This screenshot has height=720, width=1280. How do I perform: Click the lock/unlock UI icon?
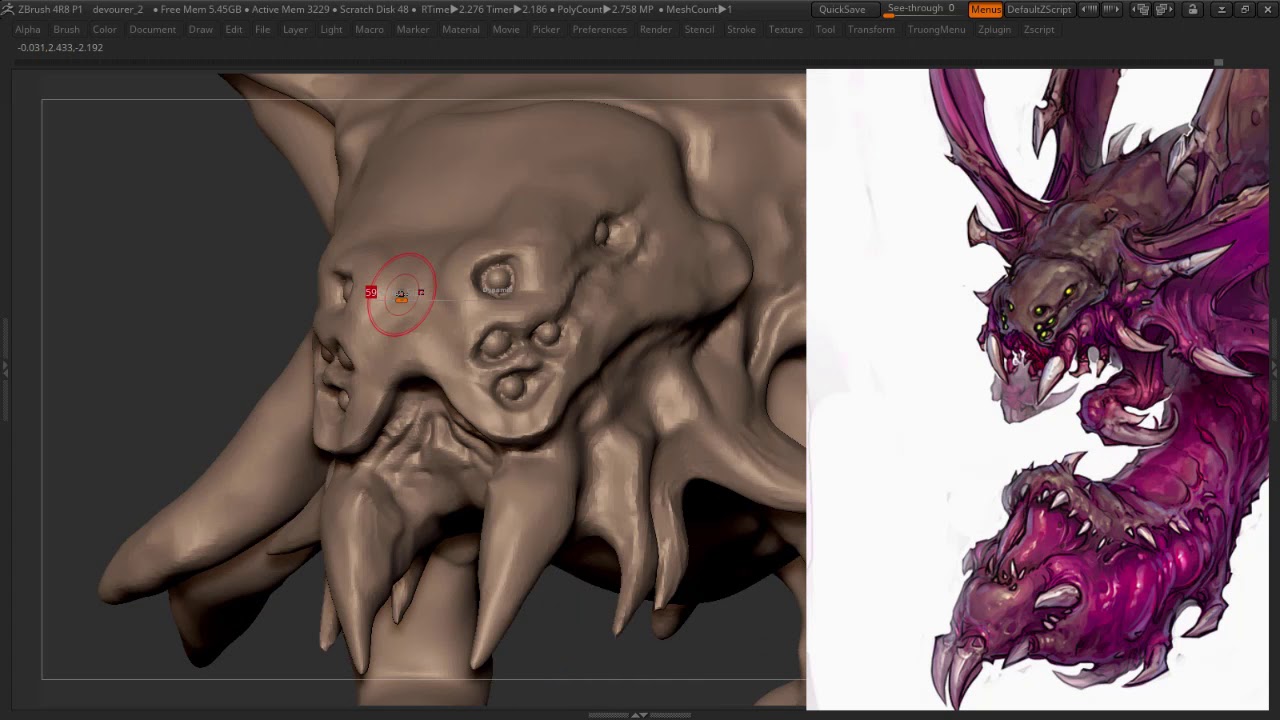[1192, 9]
